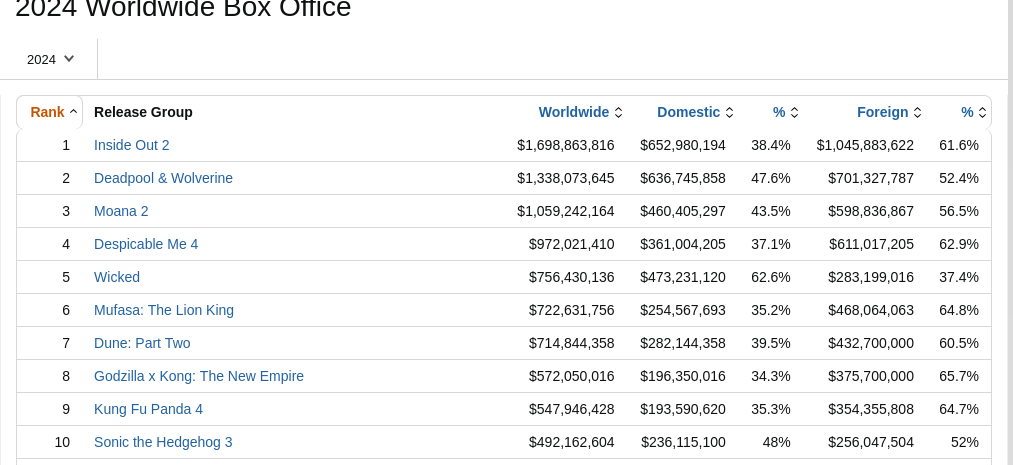1013x465 pixels.
Task: Sort by Foreign gross column
Action: (889, 112)
